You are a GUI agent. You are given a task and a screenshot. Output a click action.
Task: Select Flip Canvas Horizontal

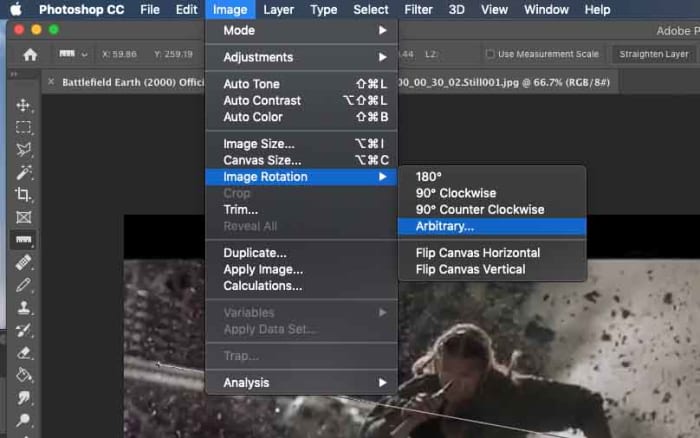coord(477,253)
